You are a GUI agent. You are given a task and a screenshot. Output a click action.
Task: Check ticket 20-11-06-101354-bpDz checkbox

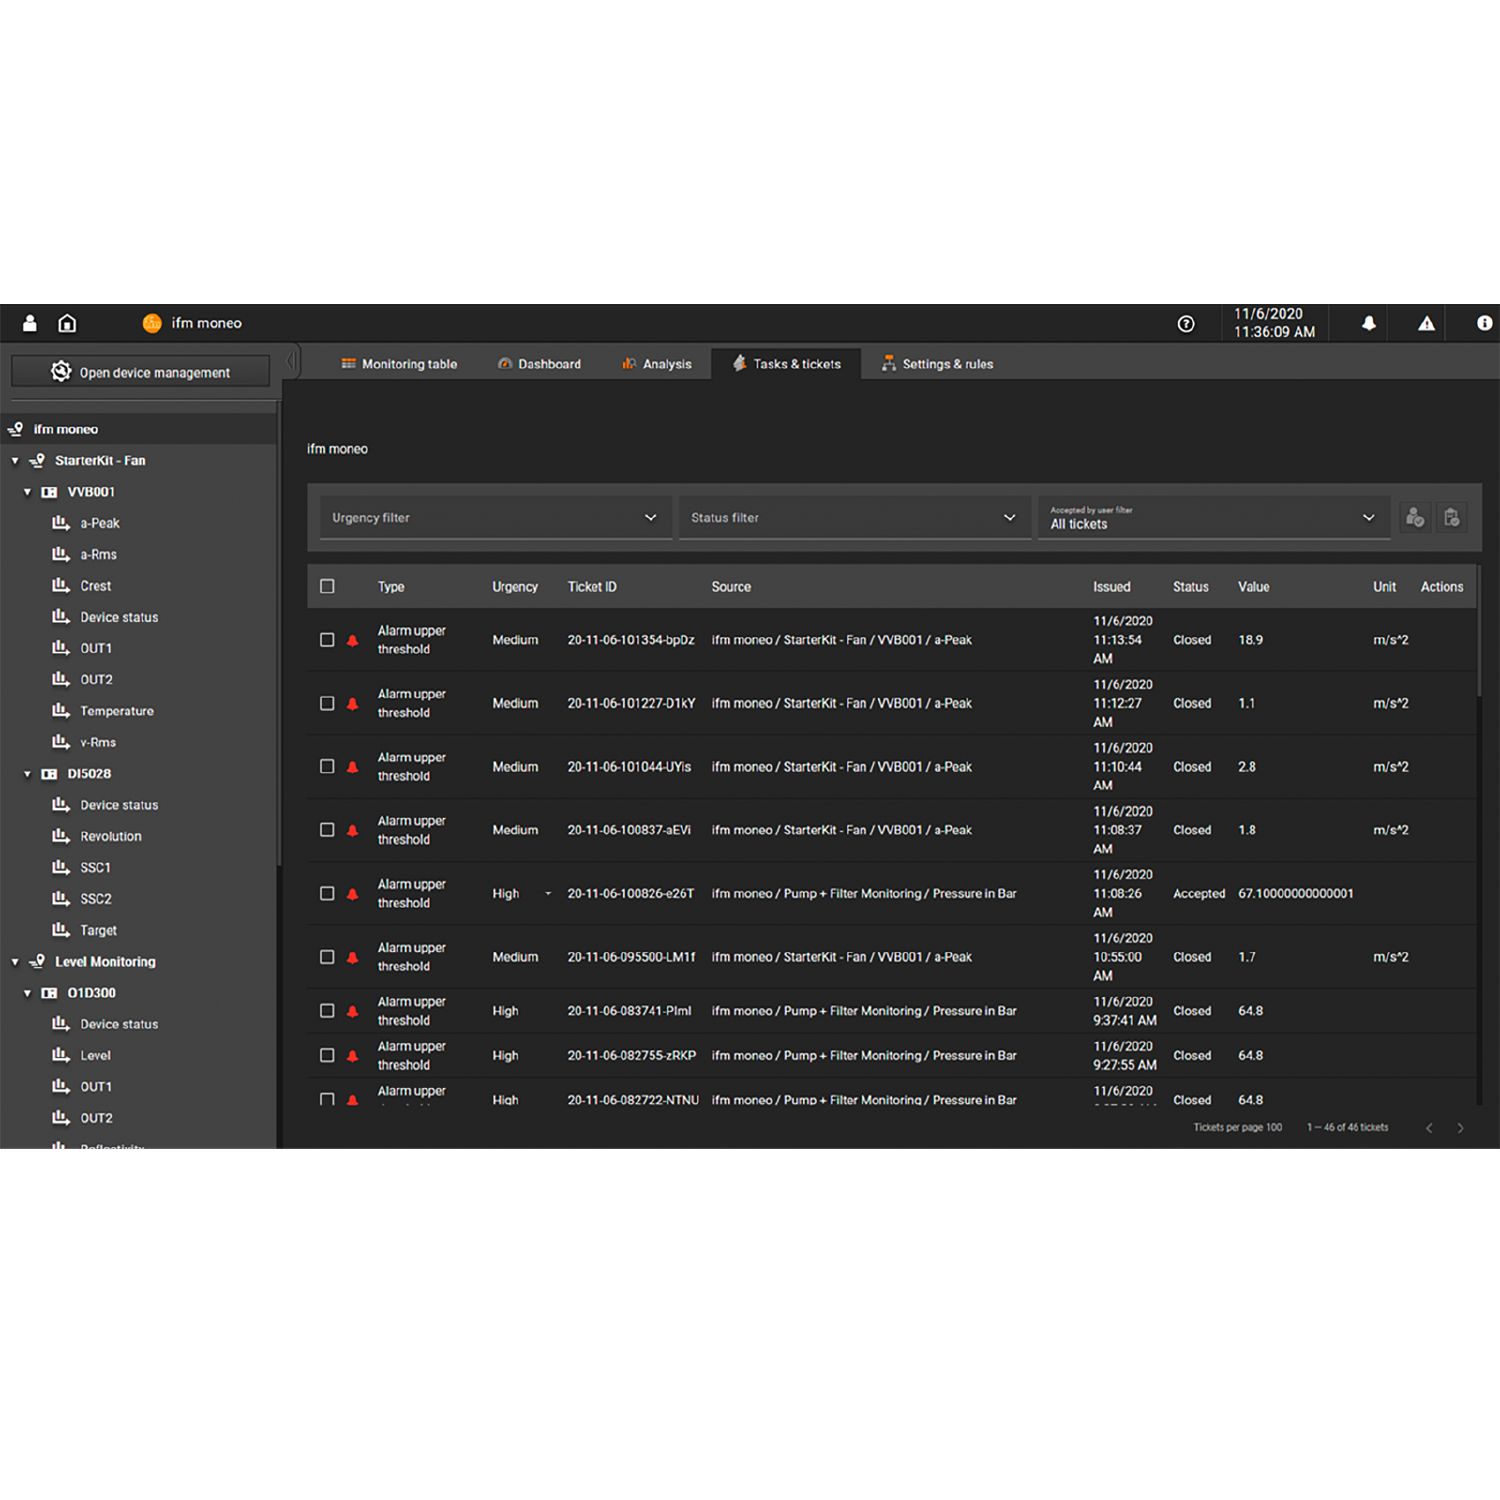coord(327,640)
